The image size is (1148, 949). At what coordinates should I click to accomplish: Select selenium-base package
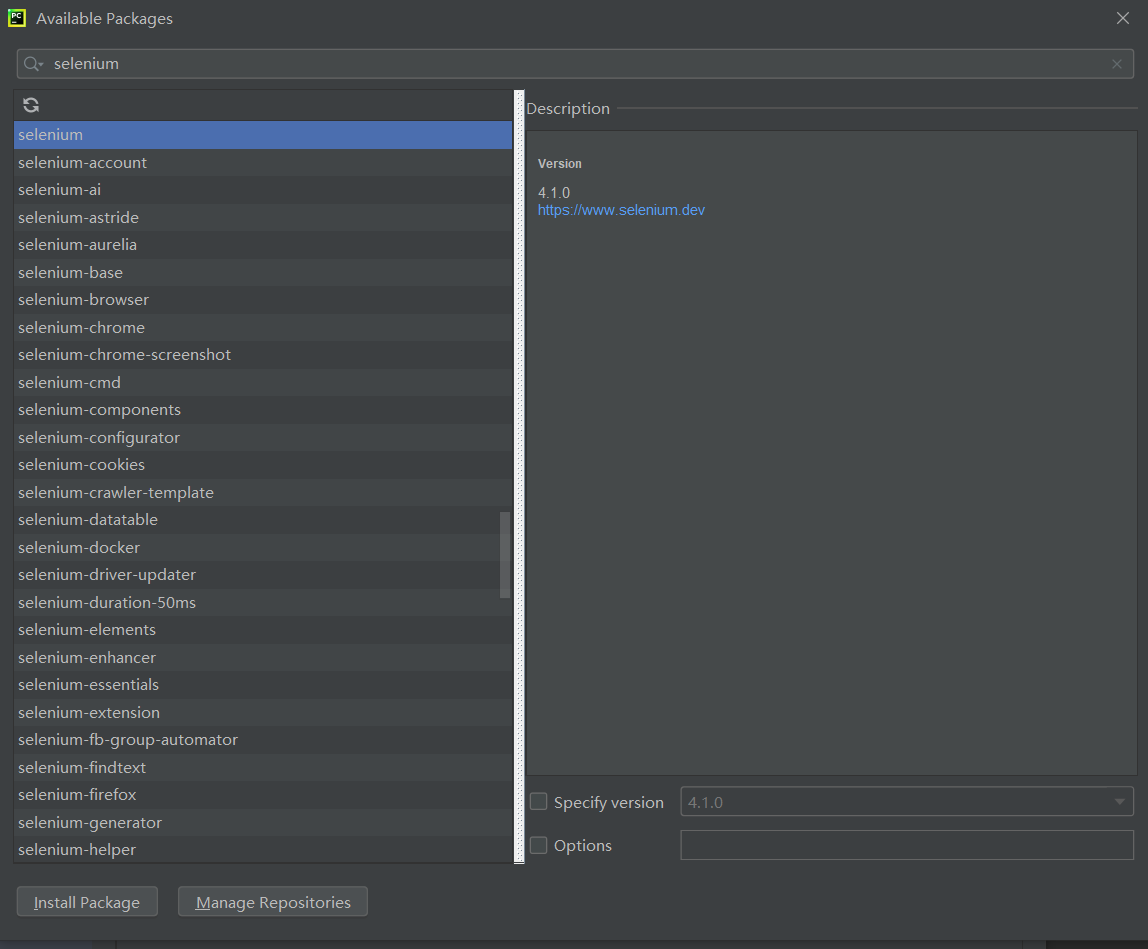(263, 272)
